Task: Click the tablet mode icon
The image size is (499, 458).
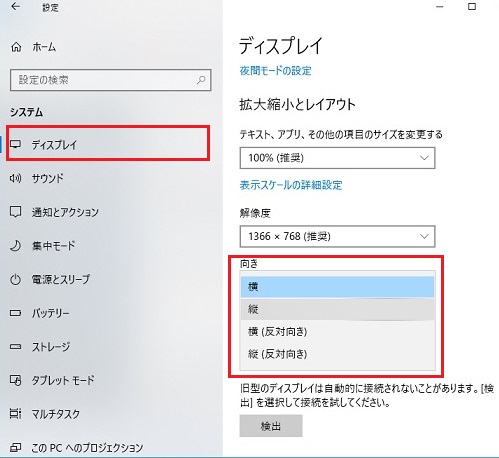Action: pyautogui.click(x=15, y=380)
